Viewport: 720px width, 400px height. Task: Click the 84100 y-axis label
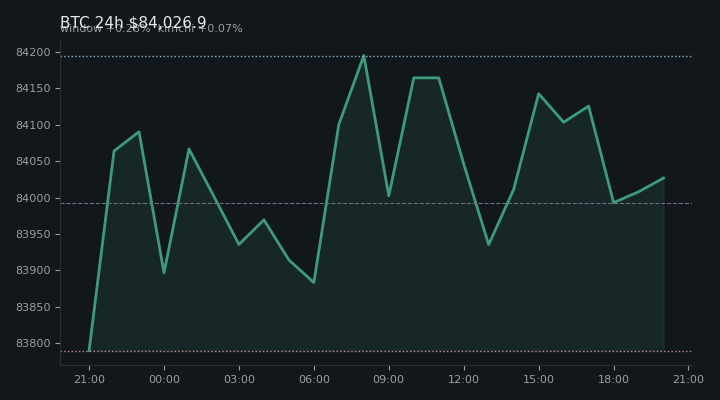[x=33, y=125]
